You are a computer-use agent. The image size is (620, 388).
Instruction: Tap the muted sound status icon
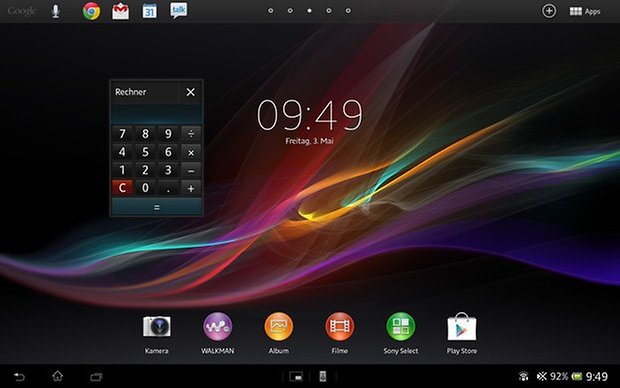tap(542, 376)
